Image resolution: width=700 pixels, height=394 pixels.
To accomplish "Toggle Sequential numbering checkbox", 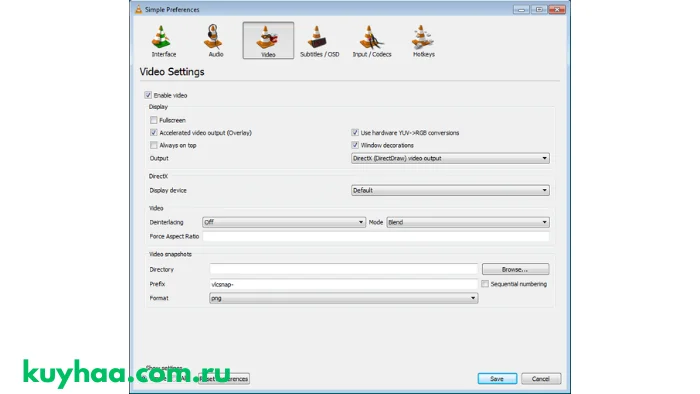I will tap(485, 284).
